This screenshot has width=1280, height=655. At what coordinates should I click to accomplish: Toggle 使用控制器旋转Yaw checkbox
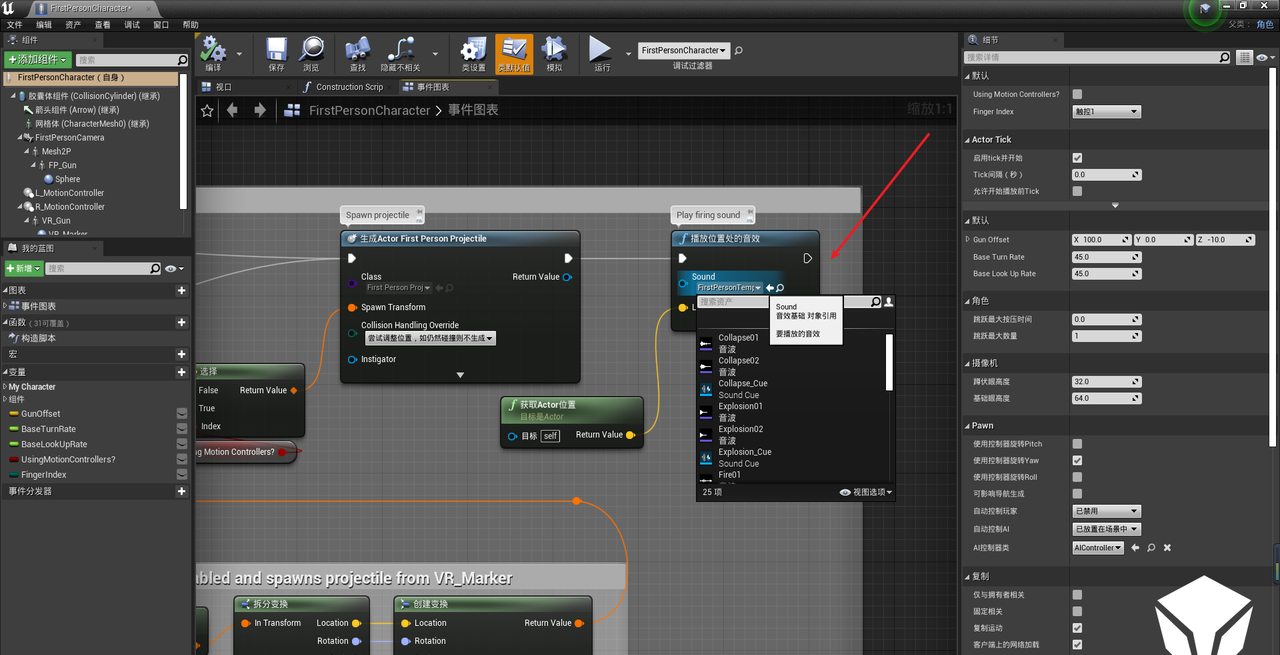click(x=1077, y=461)
